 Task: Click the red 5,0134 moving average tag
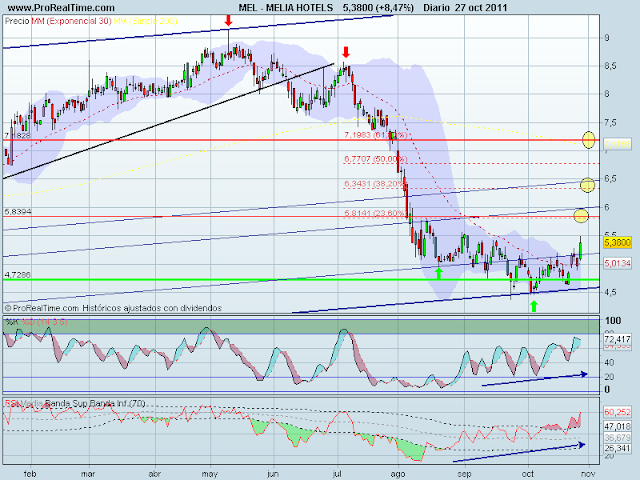click(618, 263)
